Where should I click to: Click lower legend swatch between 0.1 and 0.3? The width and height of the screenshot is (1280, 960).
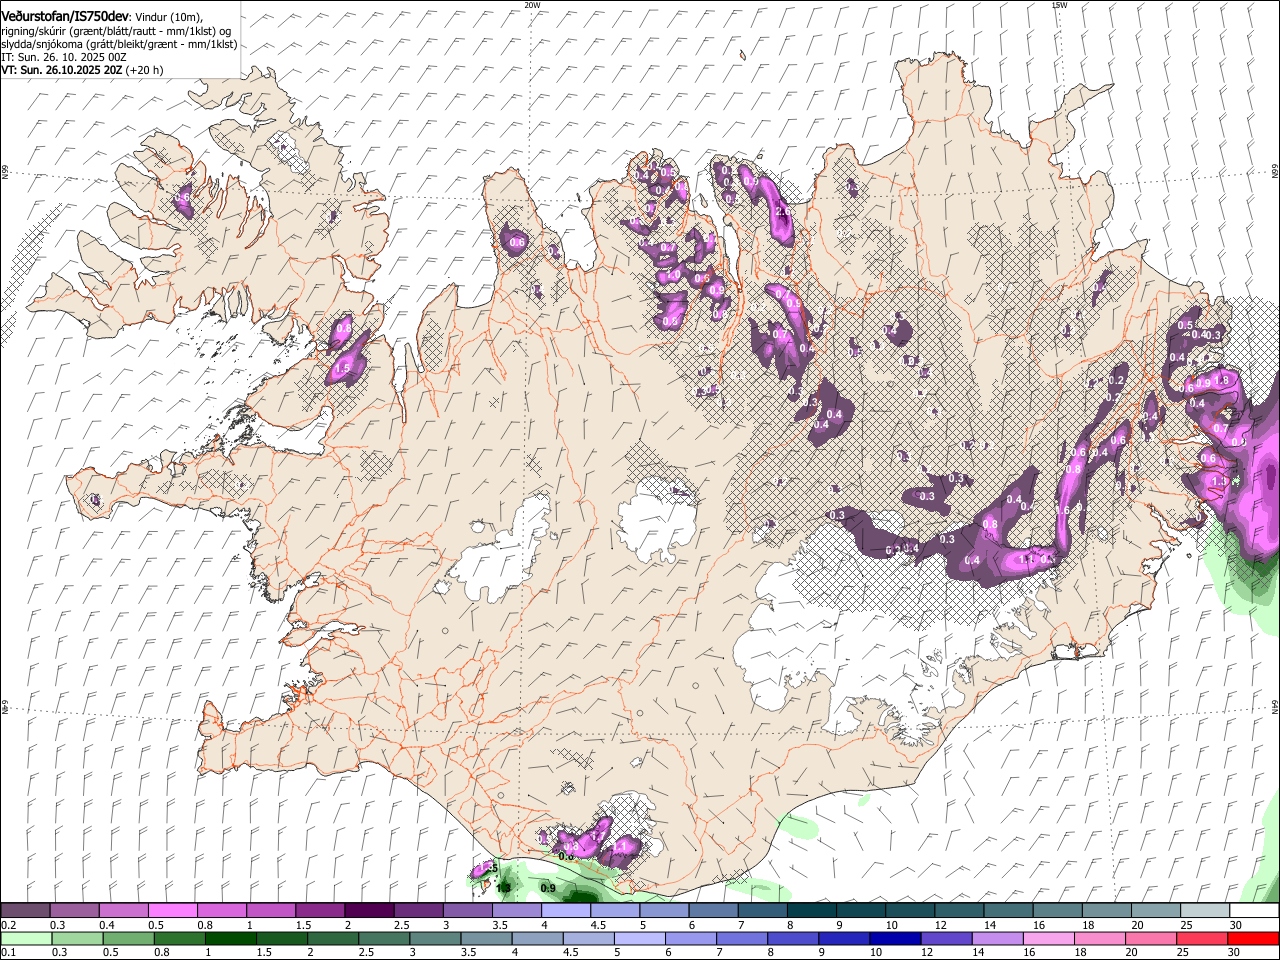click(x=26, y=938)
